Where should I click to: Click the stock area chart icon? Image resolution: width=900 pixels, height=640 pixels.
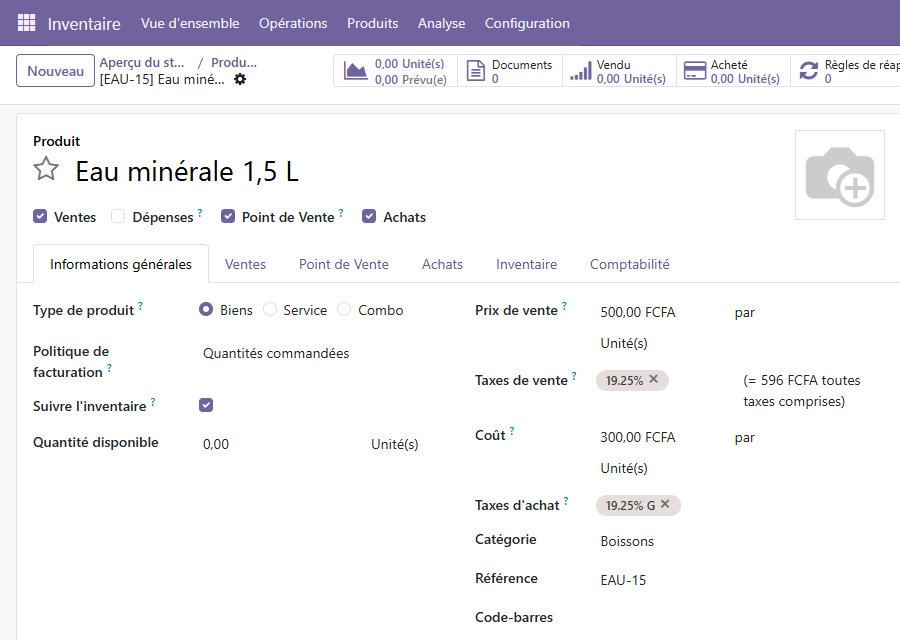point(355,71)
